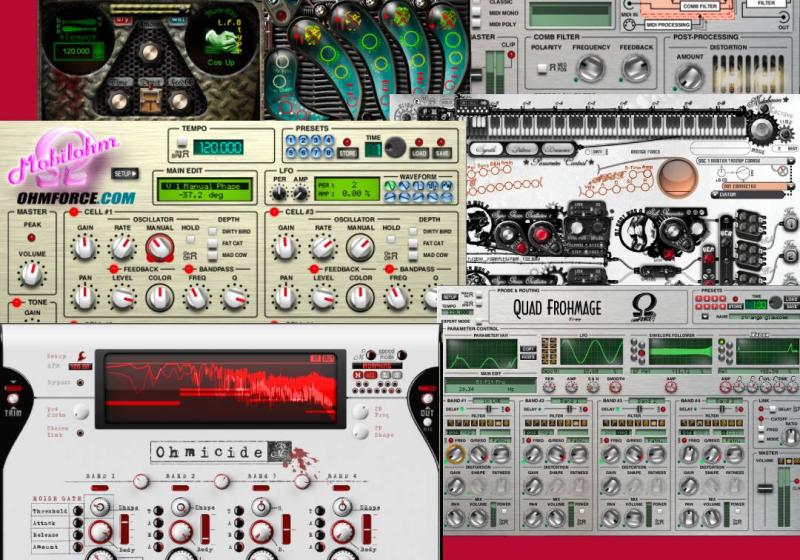
Task: Select the sine LFO waveform icon in Mobilohm
Action: pyautogui.click(x=390, y=186)
